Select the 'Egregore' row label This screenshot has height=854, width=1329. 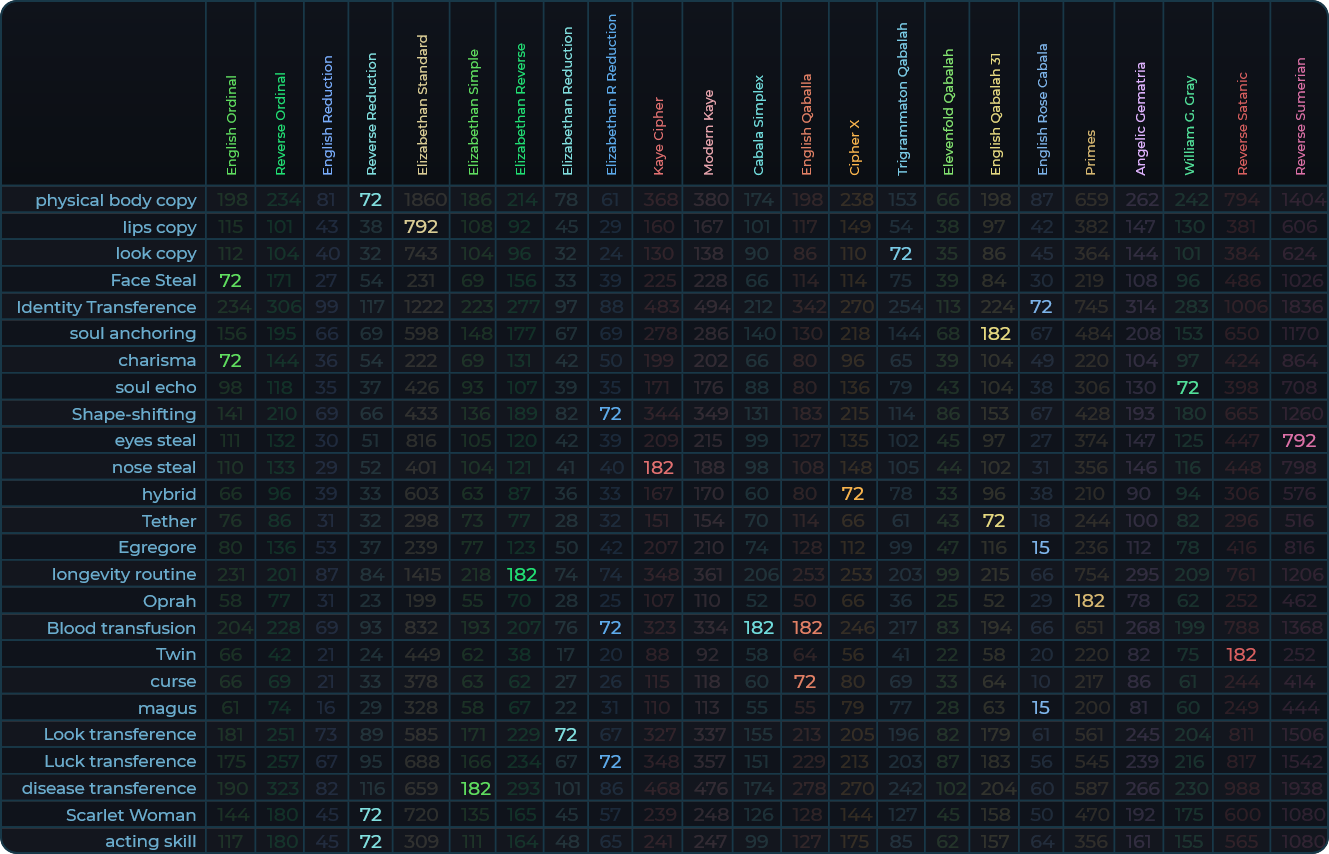coord(157,548)
